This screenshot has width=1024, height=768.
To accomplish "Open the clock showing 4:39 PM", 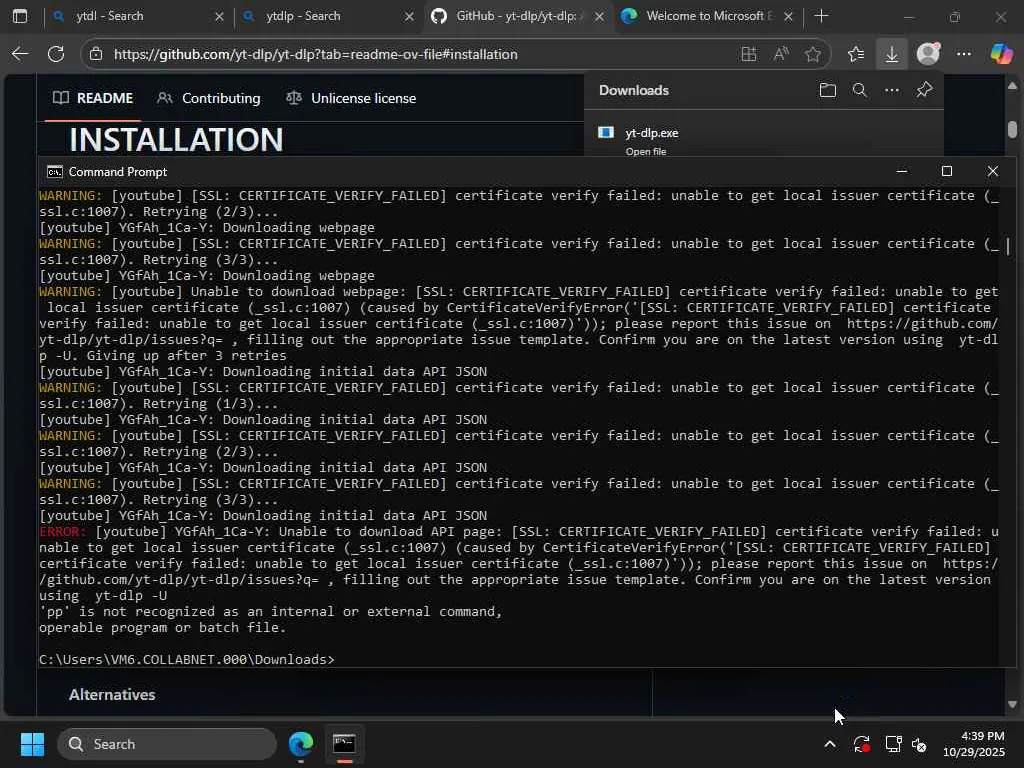I will coord(974,744).
